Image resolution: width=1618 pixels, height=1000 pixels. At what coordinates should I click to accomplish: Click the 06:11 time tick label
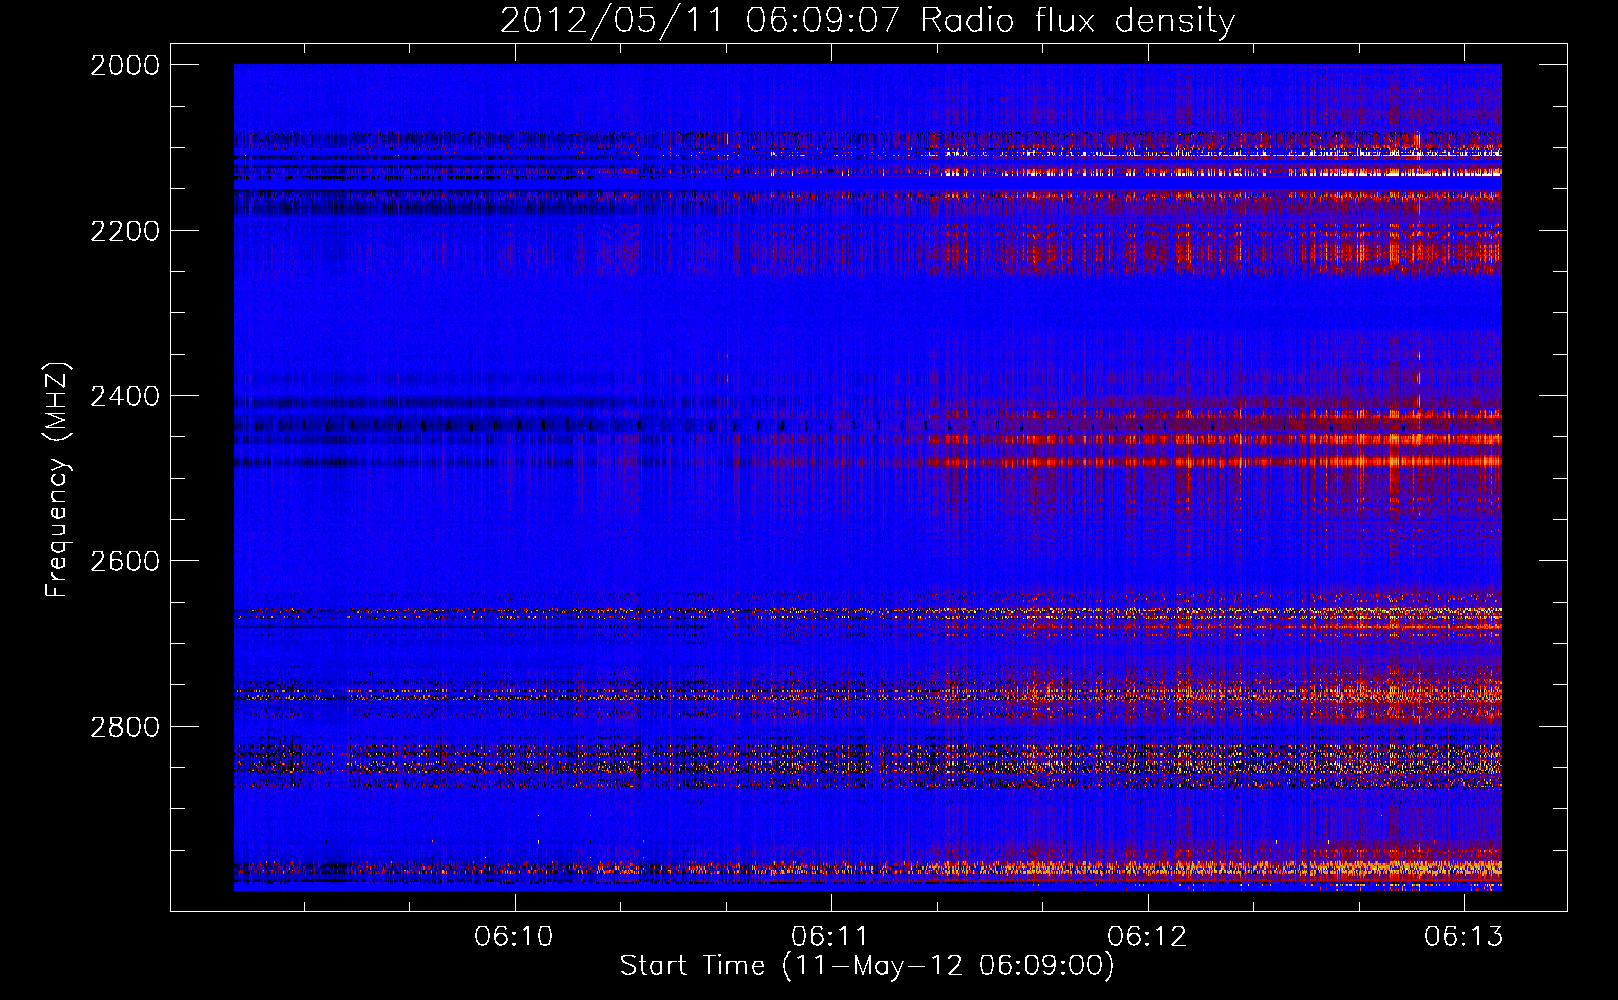(x=830, y=936)
